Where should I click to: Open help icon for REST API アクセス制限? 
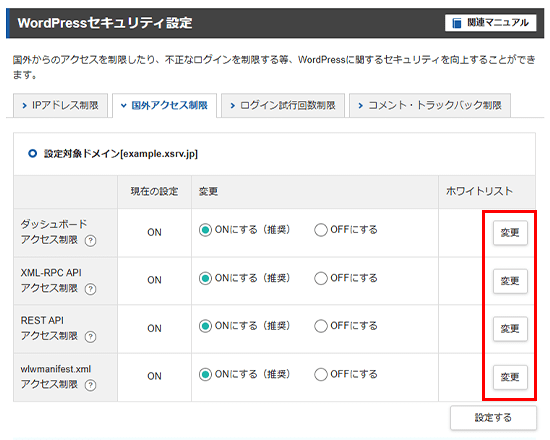tap(90, 337)
